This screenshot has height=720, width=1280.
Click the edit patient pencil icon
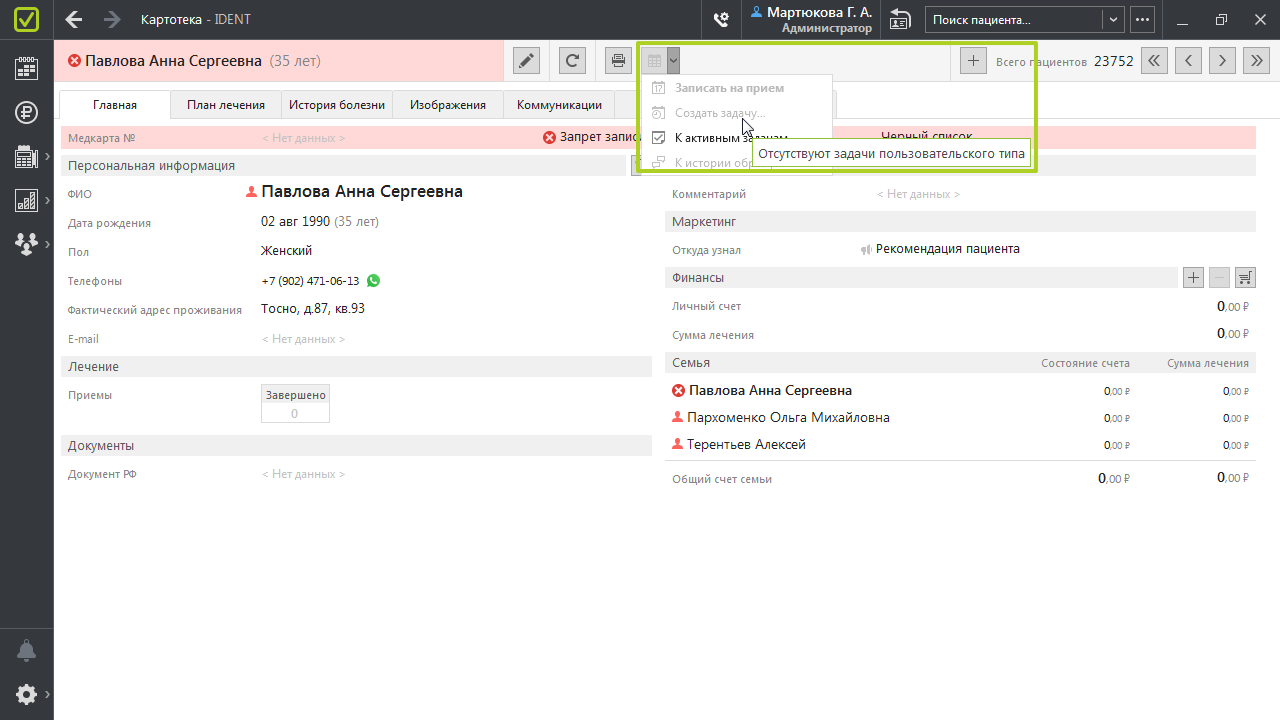[x=526, y=61]
